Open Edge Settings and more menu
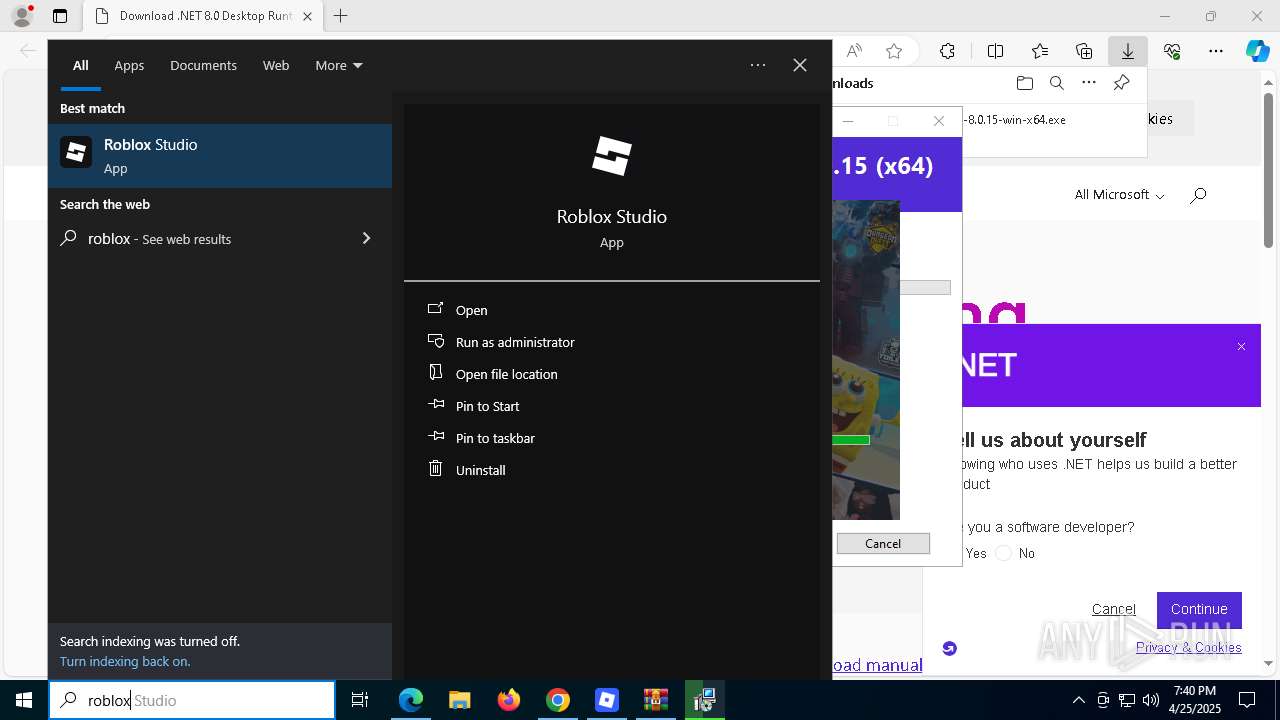 pos(1216,51)
